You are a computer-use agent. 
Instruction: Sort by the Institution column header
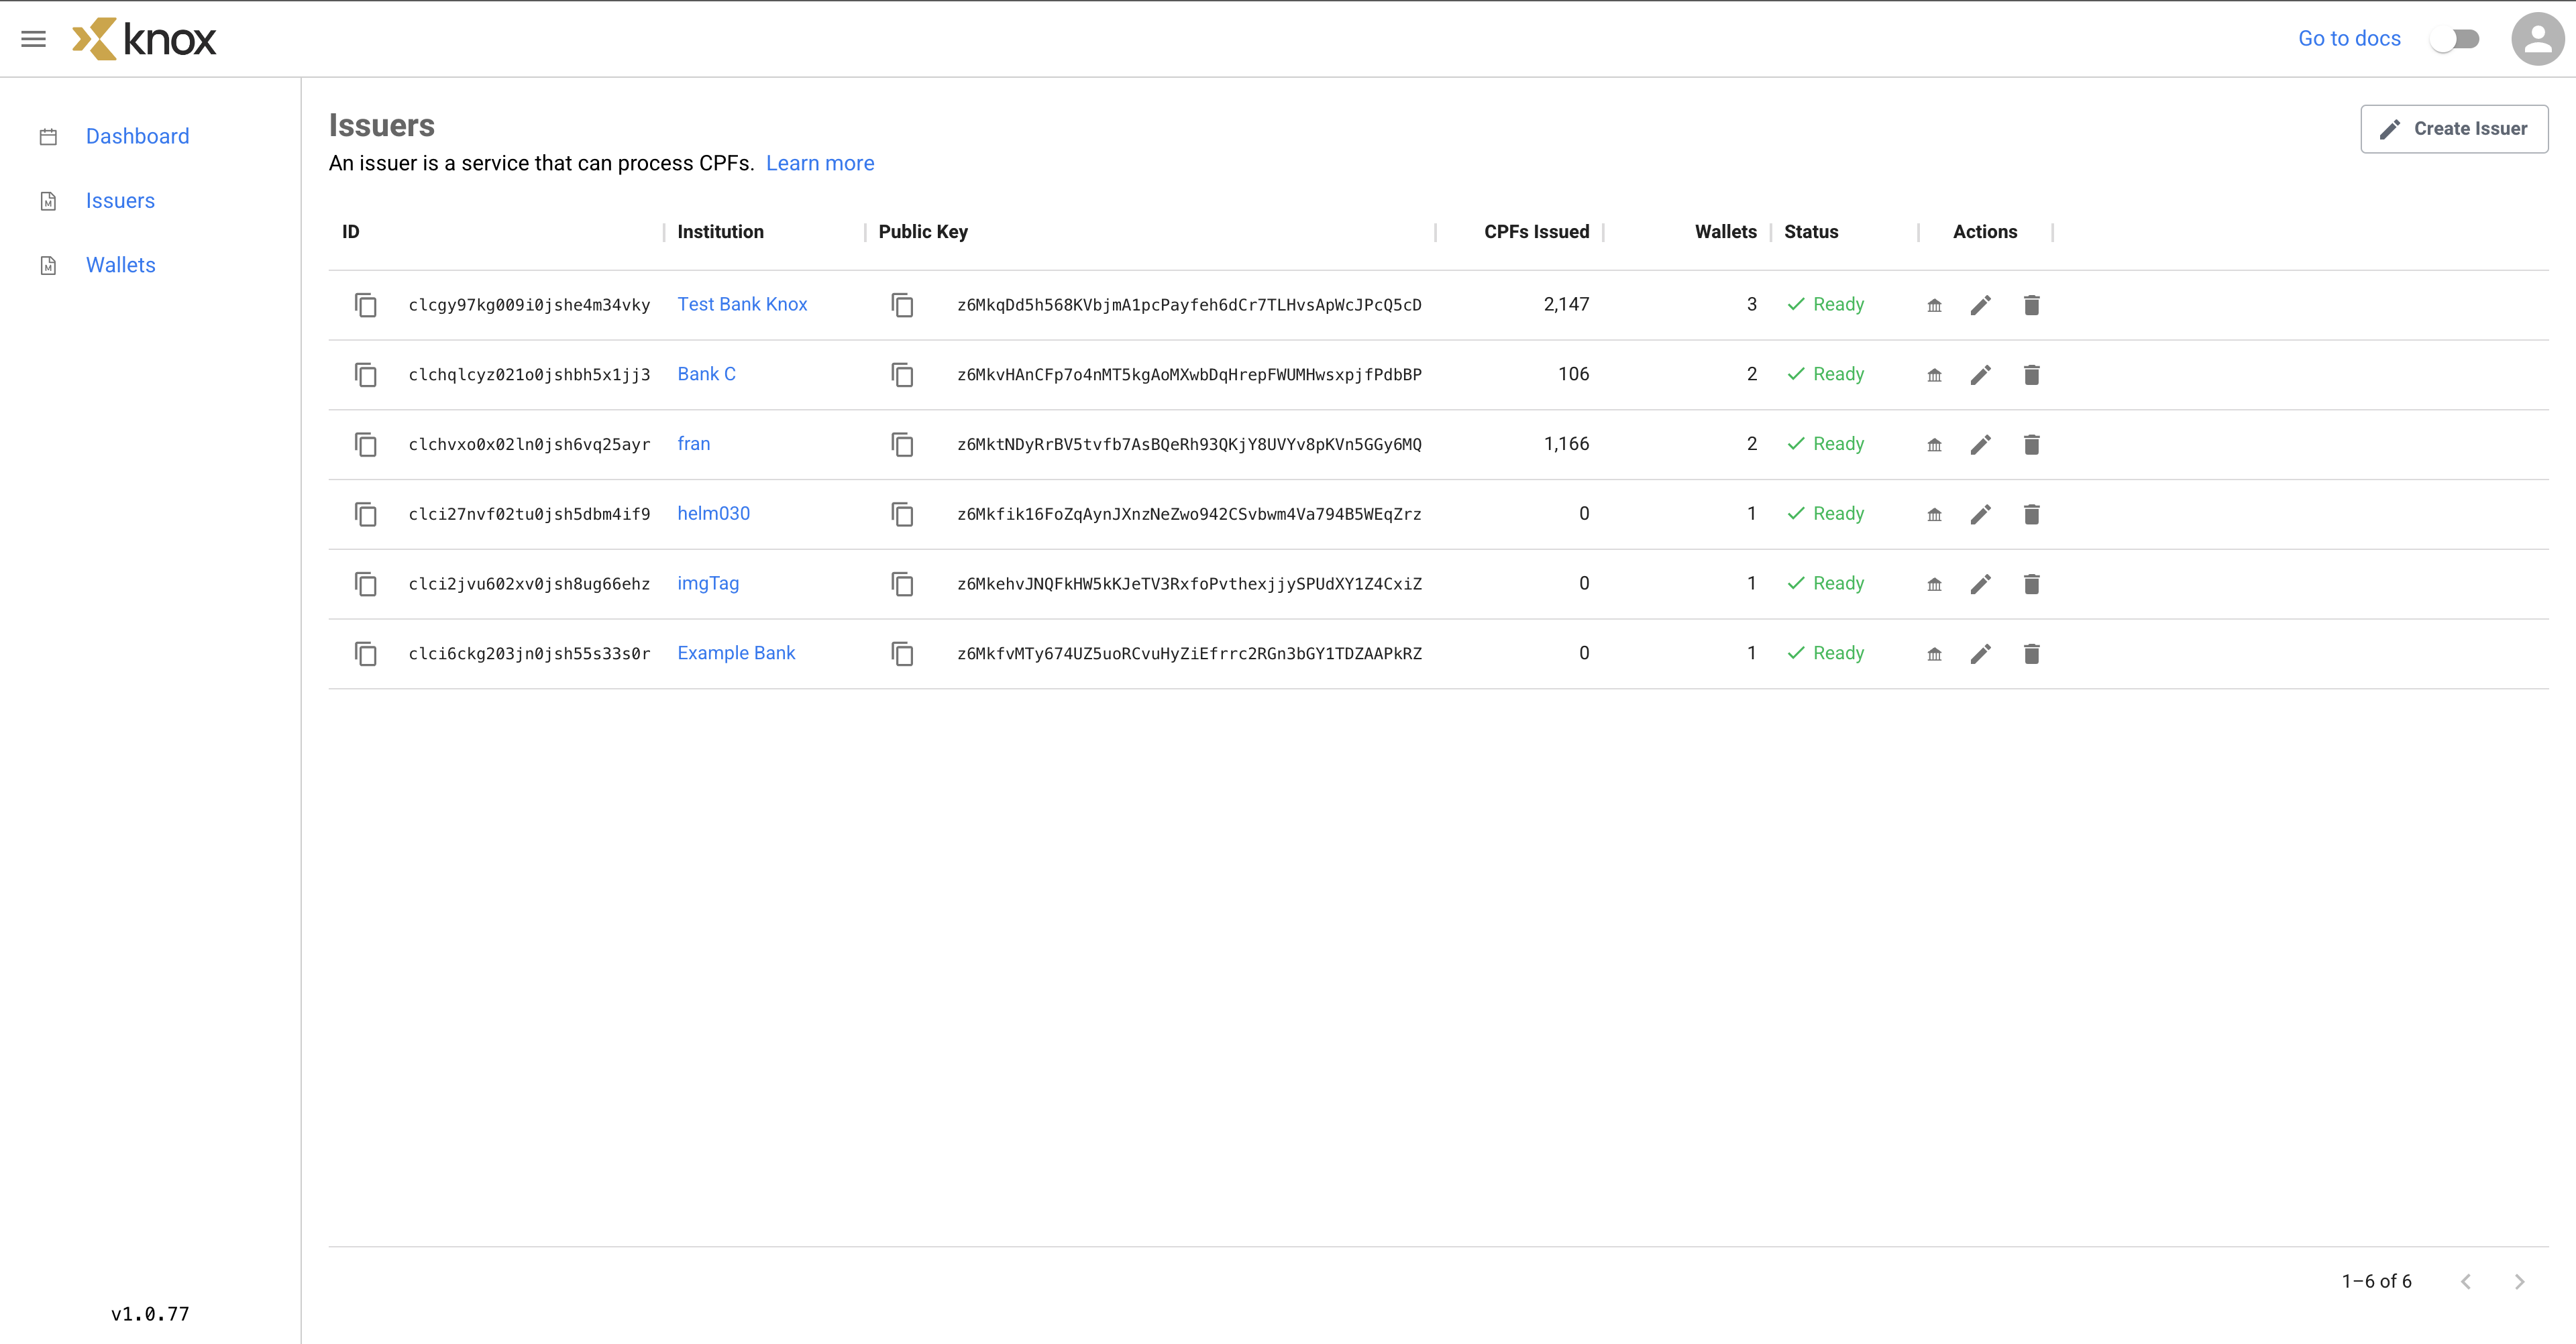coord(720,232)
